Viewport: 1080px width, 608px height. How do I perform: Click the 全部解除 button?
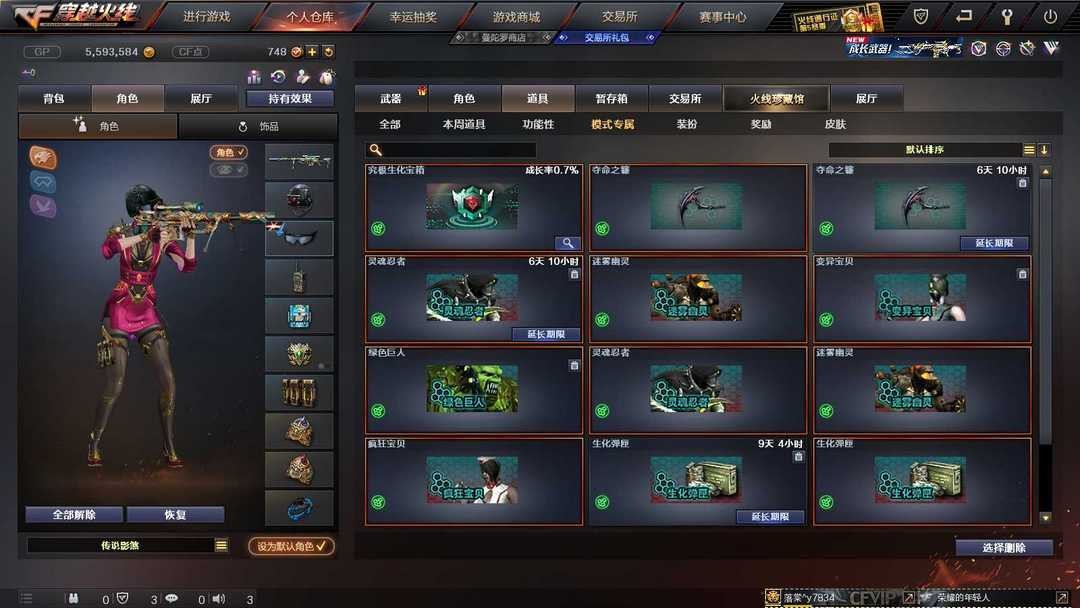(74, 514)
